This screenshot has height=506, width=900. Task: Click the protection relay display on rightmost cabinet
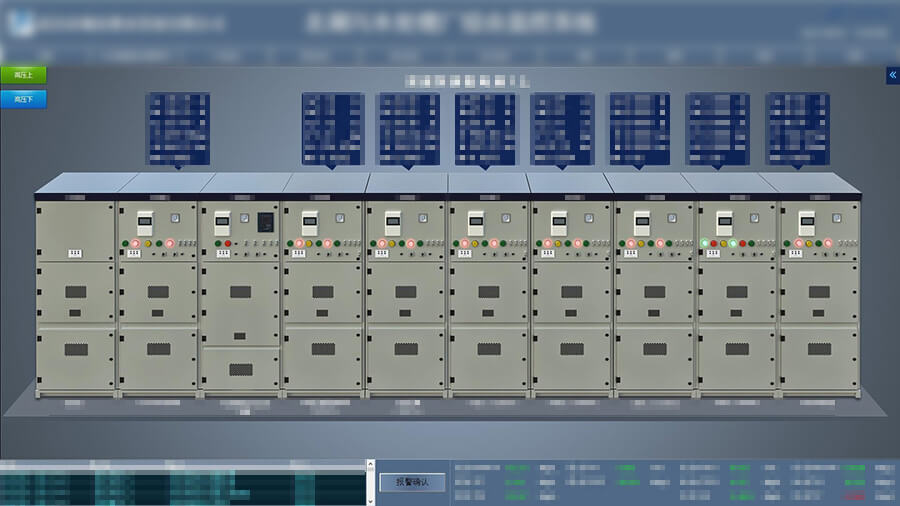(805, 222)
